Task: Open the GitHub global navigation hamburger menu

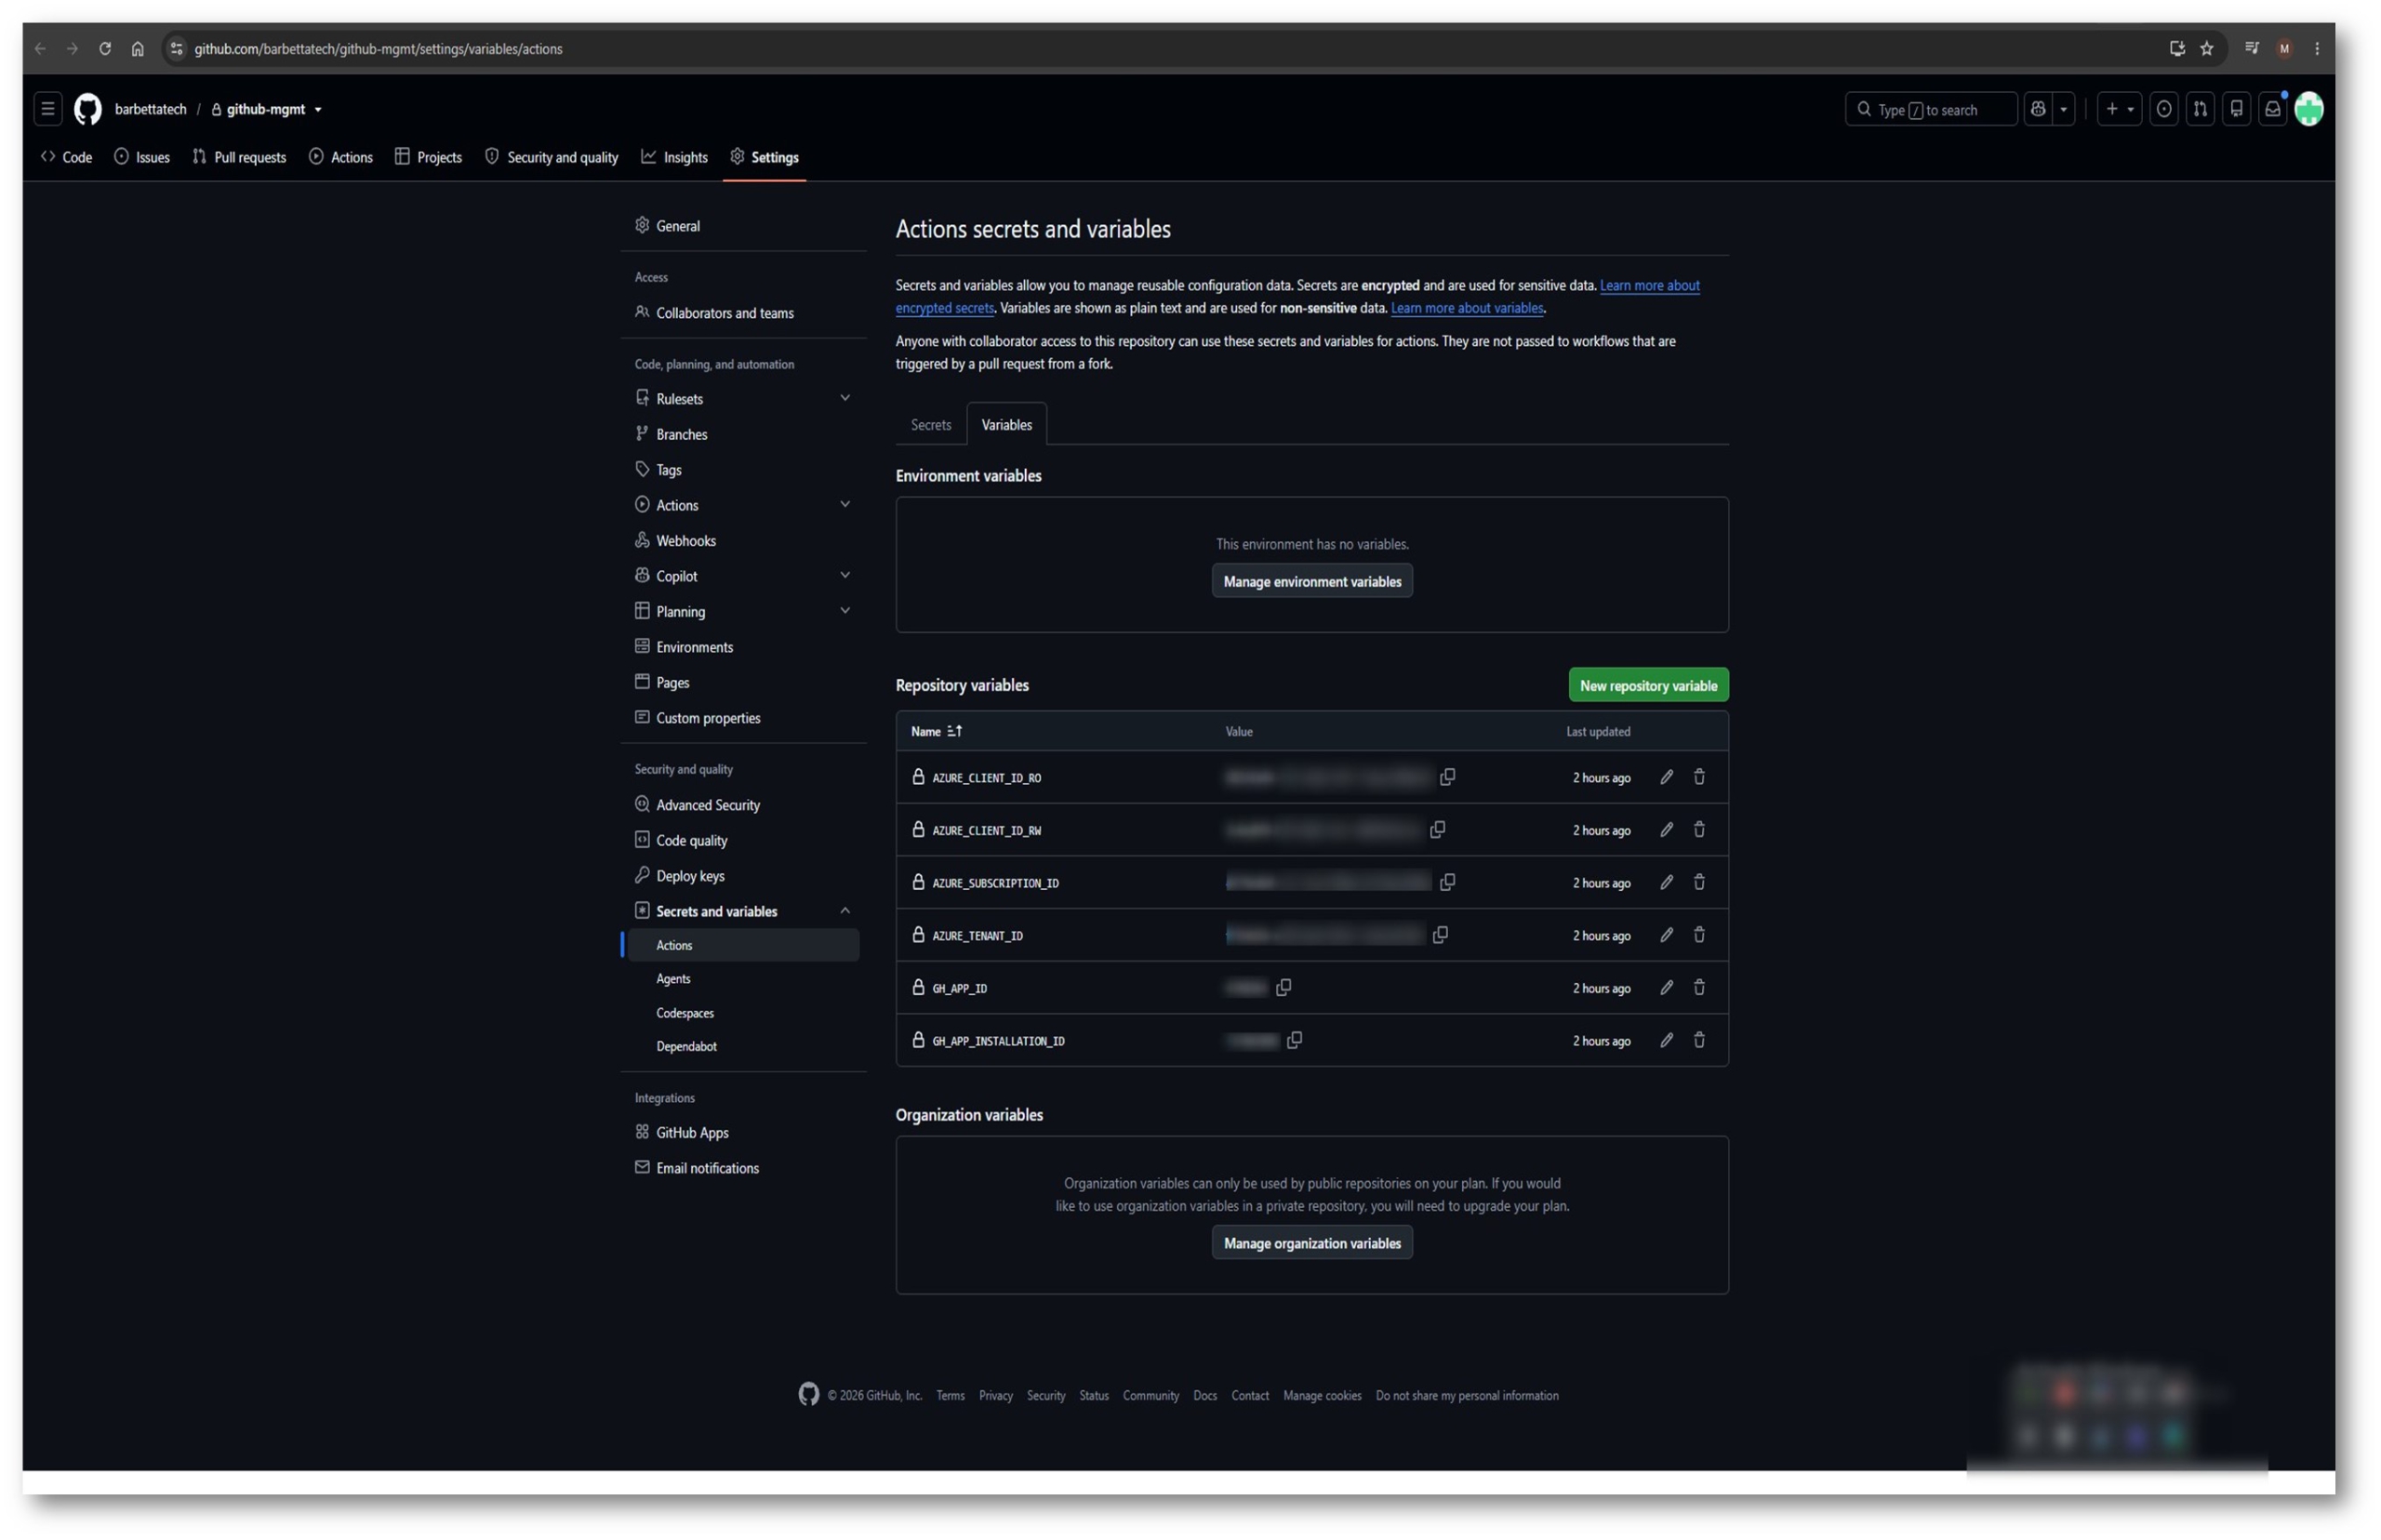Action: (47, 109)
